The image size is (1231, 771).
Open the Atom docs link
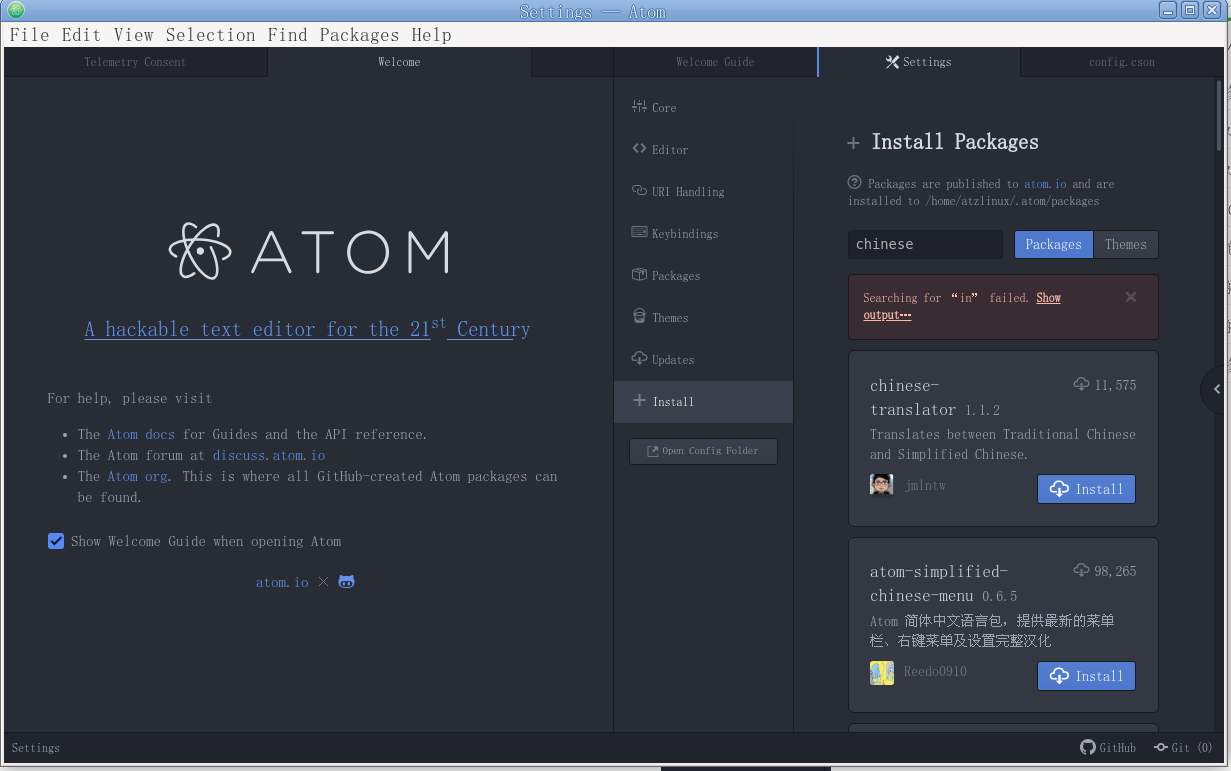coord(141,434)
